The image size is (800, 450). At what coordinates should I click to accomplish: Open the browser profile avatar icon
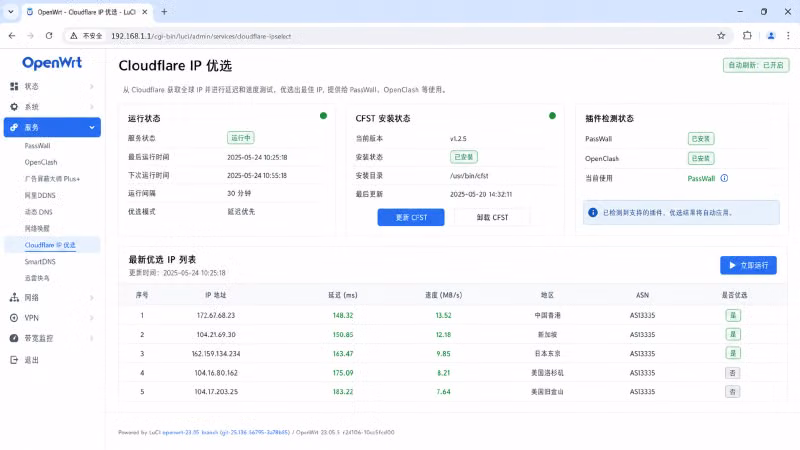(x=771, y=36)
